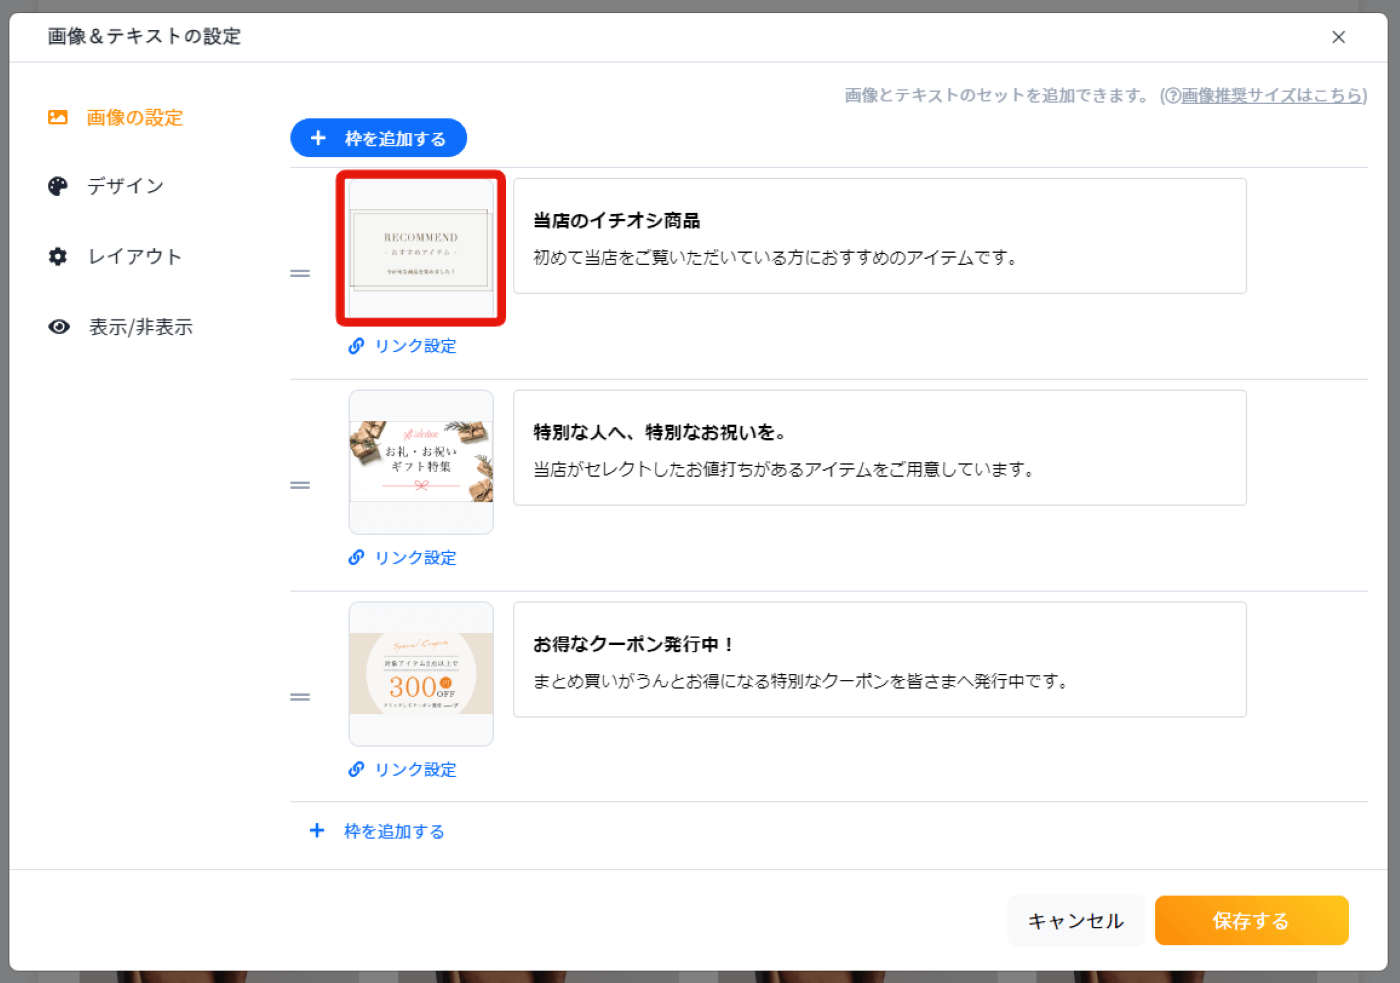The image size is (1400, 983).
Task: Click the 初めて当店をご覧いただいている description text
Action: point(776,258)
